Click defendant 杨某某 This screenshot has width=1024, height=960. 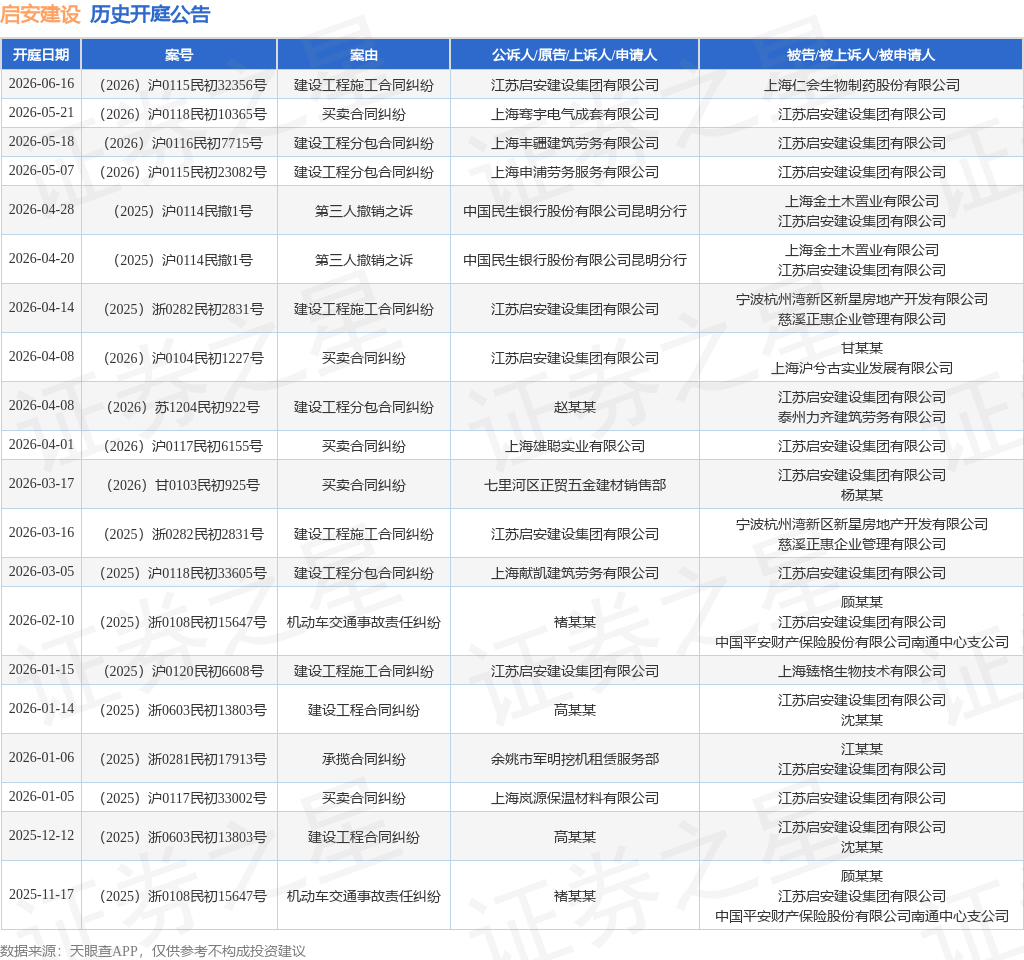(x=862, y=495)
